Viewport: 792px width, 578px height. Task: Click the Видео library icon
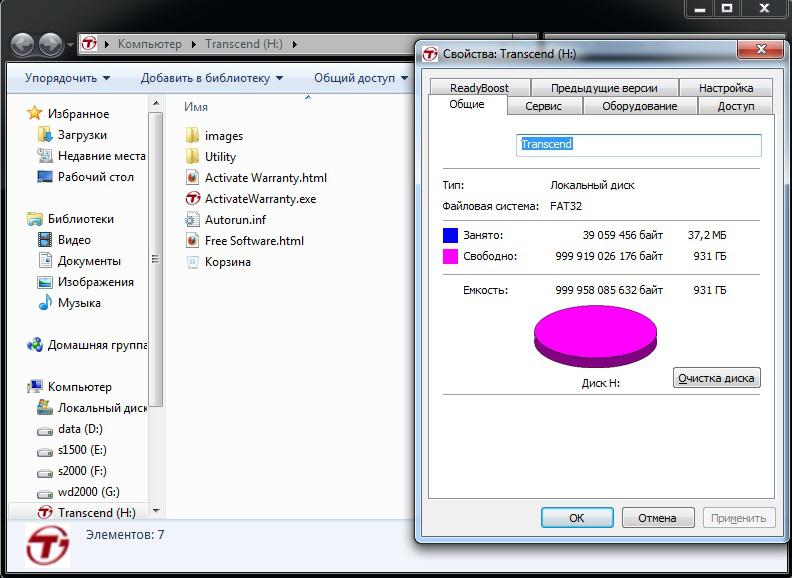(44, 239)
